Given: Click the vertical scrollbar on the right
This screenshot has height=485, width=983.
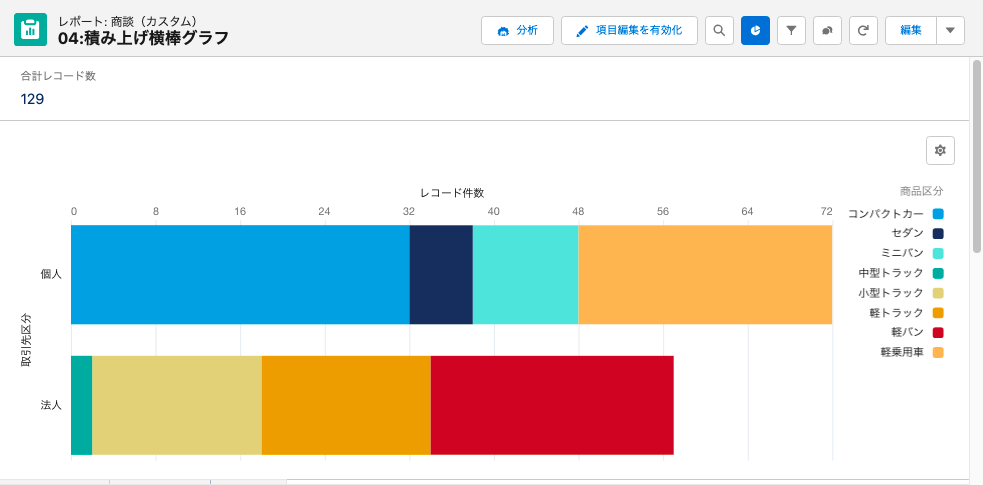Looking at the screenshot, I should [x=976, y=157].
